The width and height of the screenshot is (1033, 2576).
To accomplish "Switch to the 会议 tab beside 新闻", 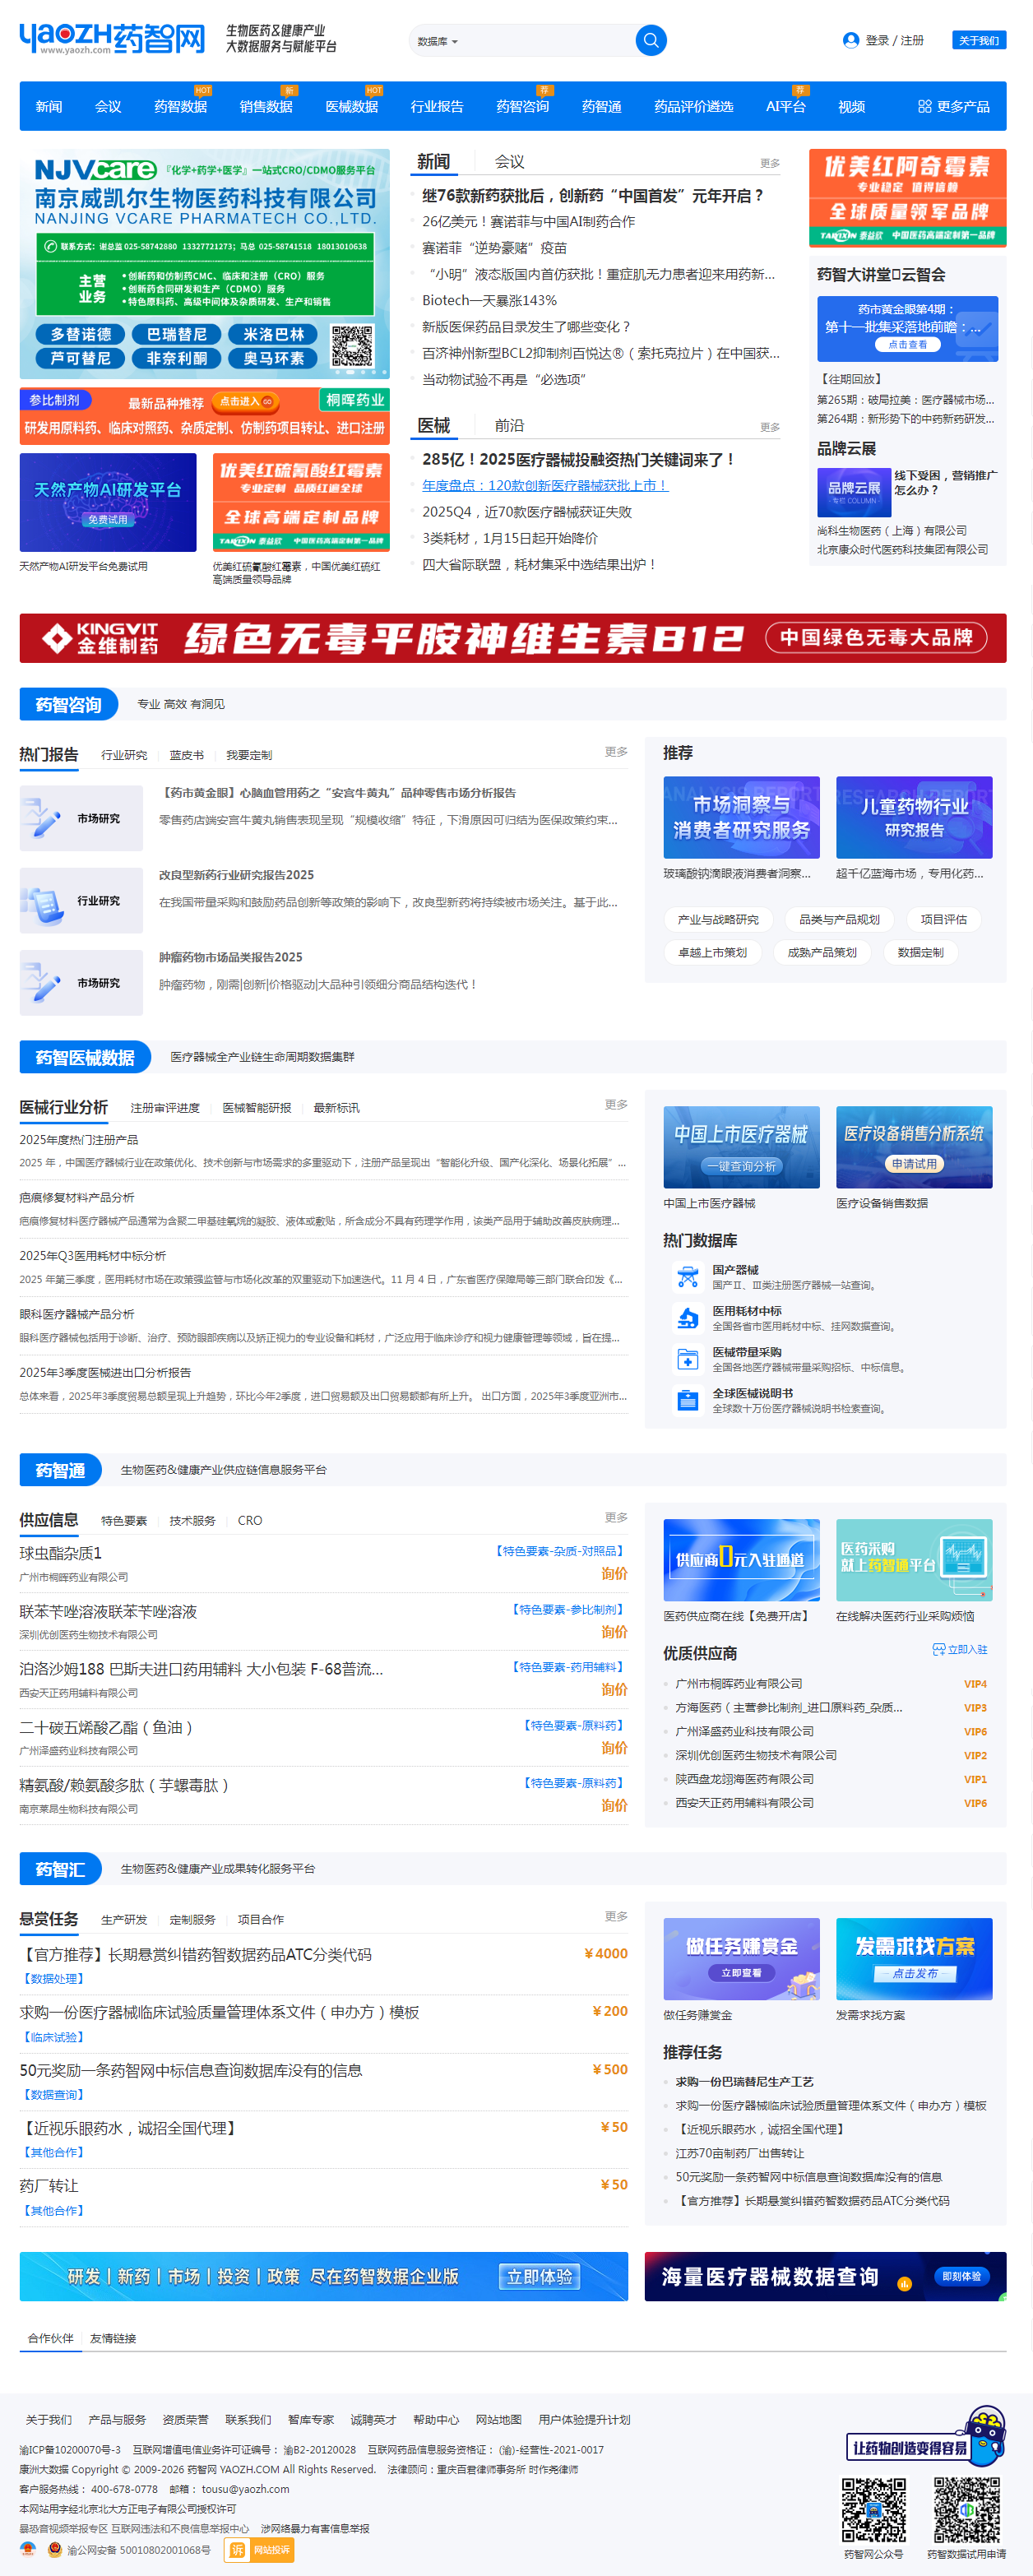I will coord(509,161).
